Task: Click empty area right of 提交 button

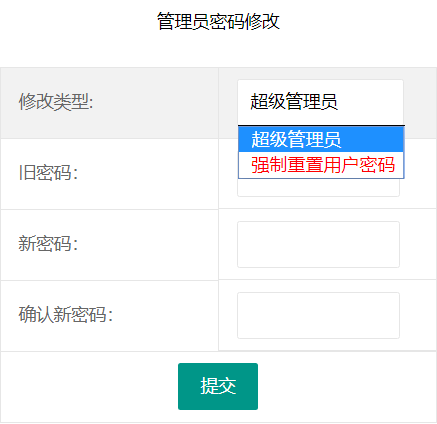Action: click(x=347, y=387)
